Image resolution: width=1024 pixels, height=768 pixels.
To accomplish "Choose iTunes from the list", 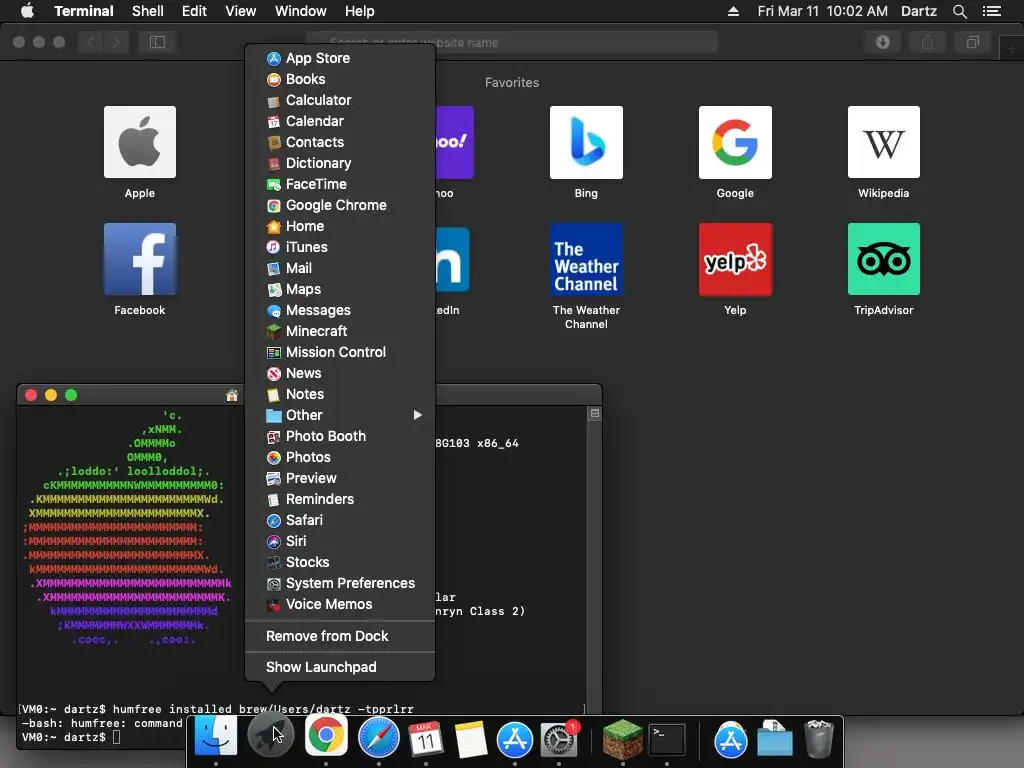I will tap(340, 247).
